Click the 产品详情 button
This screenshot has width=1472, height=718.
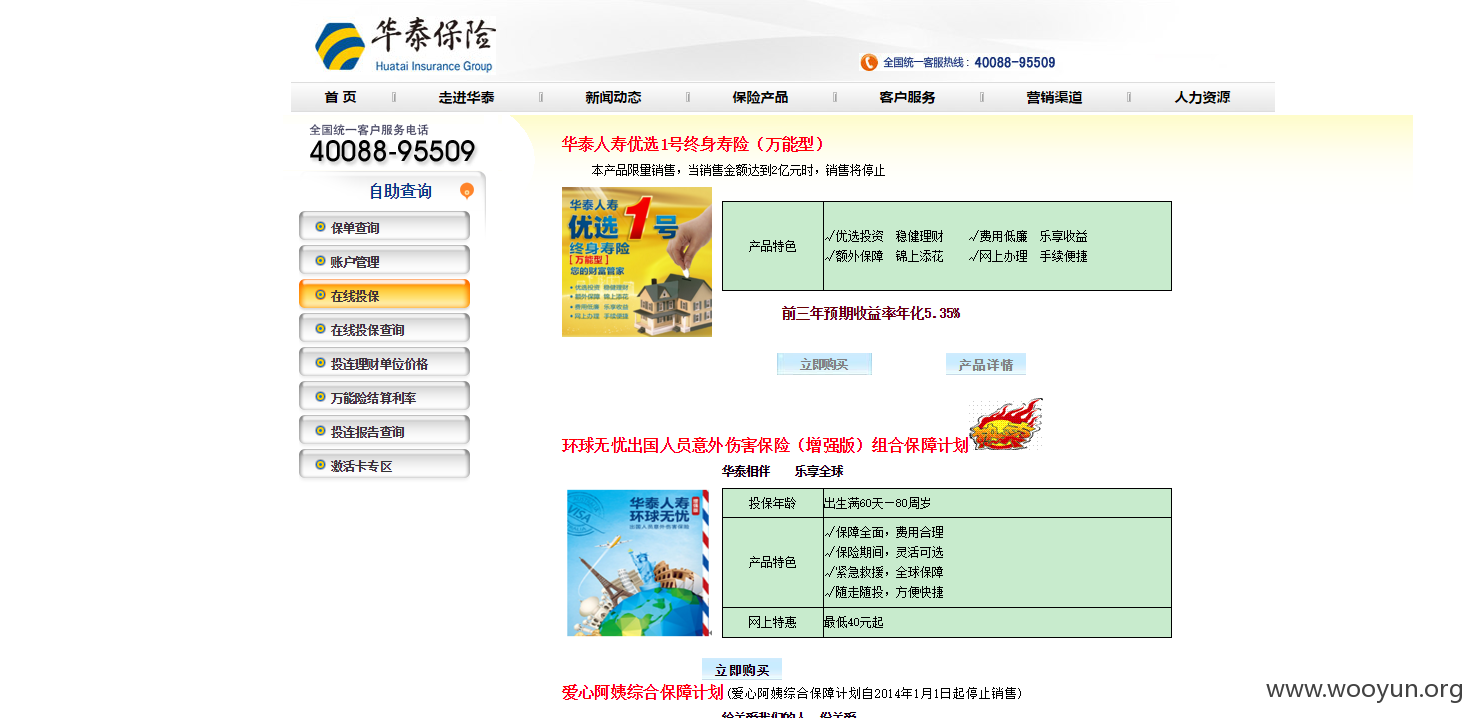coord(986,364)
